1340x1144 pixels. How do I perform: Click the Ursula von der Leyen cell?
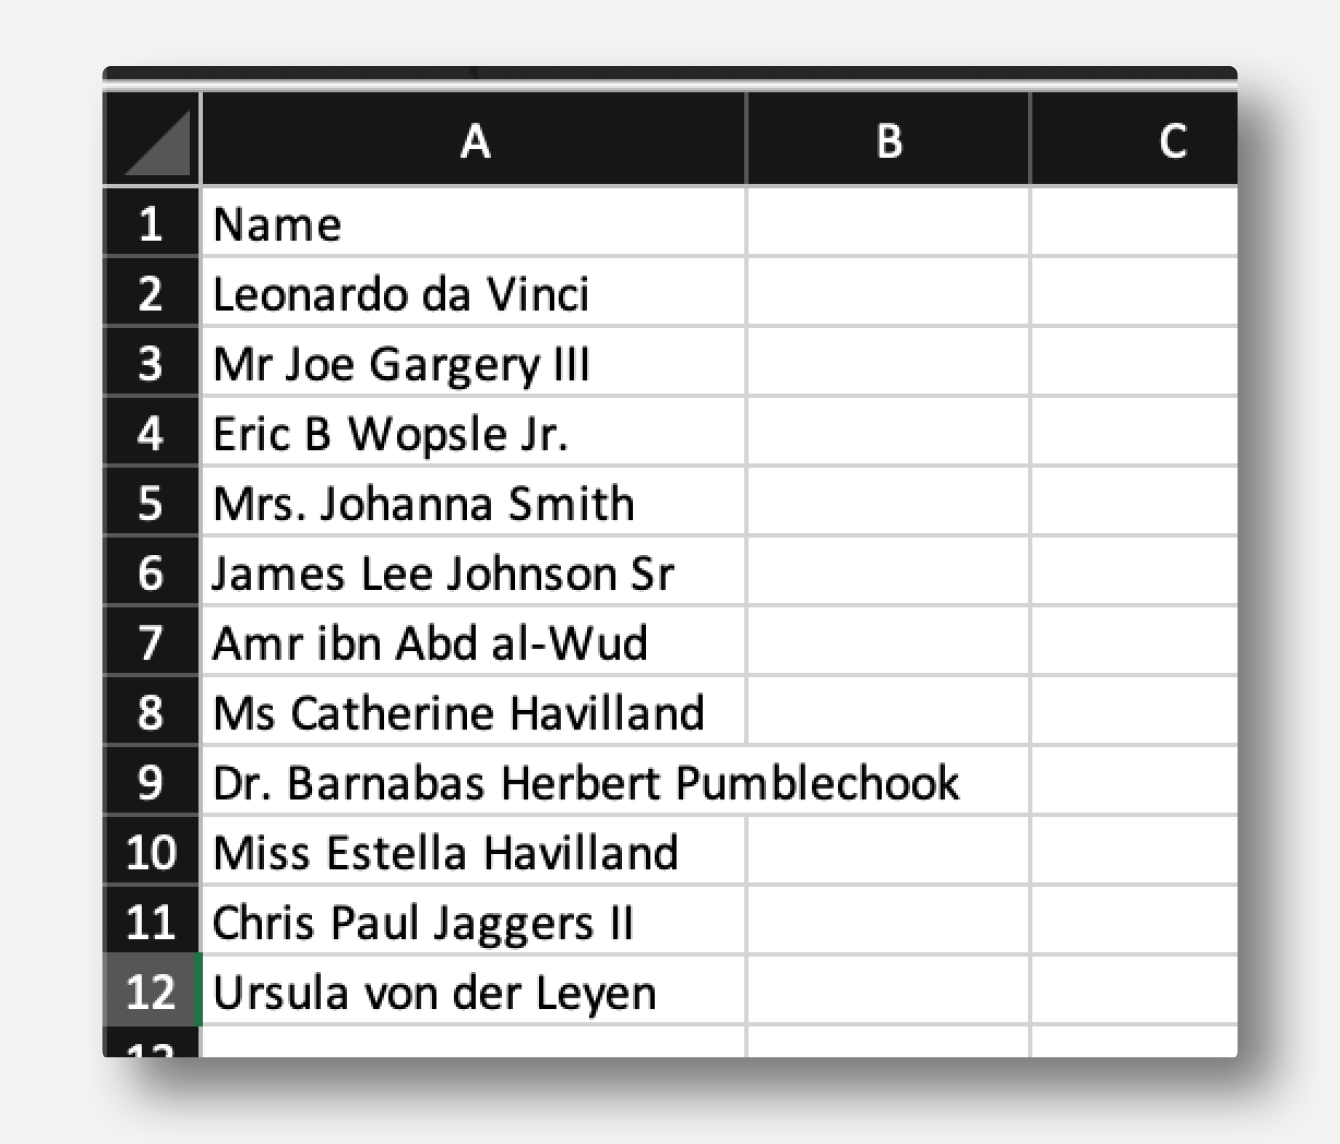click(x=473, y=992)
